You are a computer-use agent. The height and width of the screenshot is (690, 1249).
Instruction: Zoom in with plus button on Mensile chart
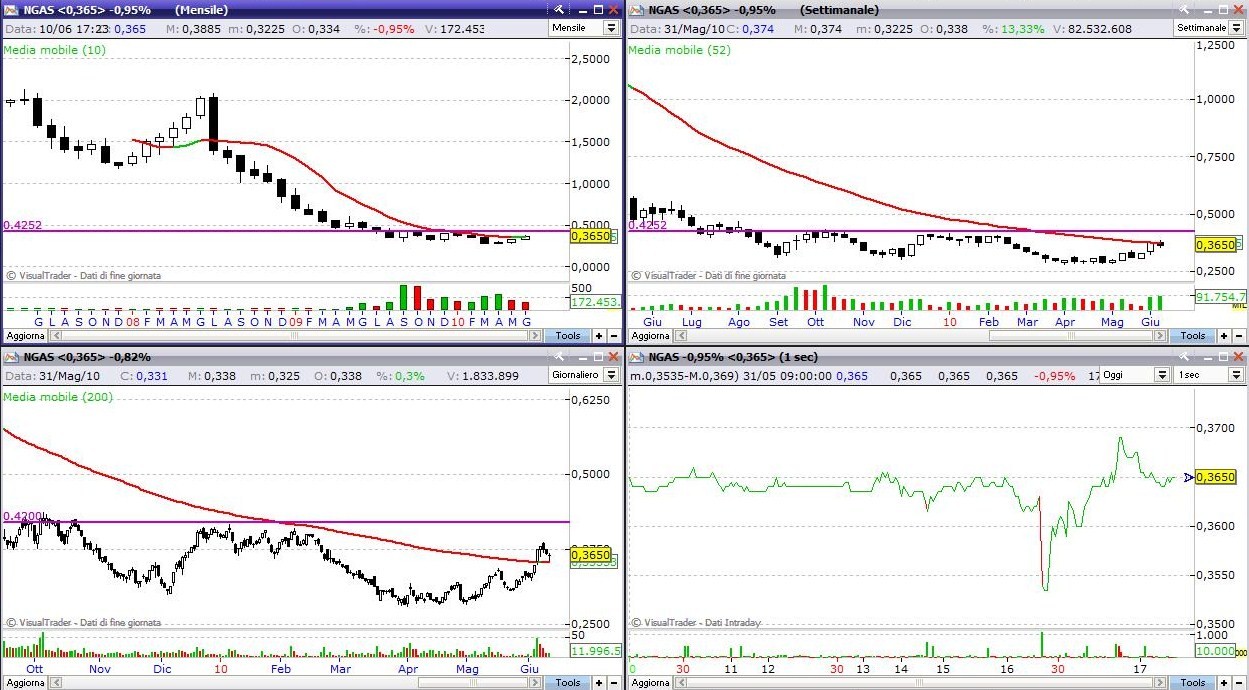pos(599,336)
